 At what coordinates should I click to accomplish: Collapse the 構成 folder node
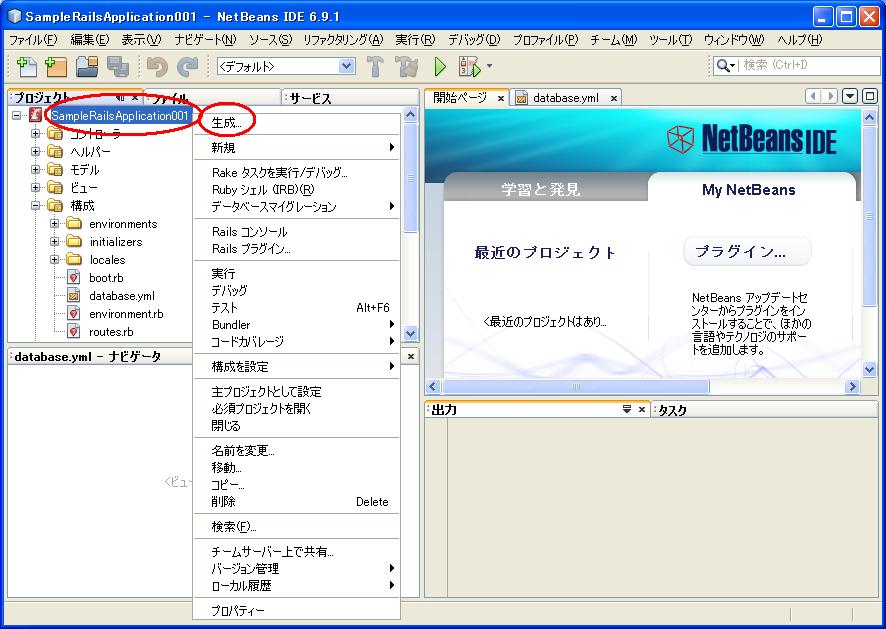(x=35, y=205)
